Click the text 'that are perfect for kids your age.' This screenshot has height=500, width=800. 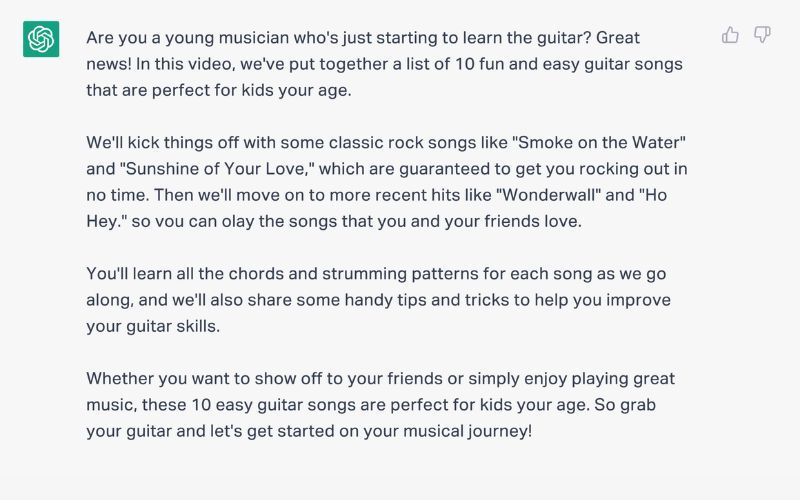click(219, 90)
